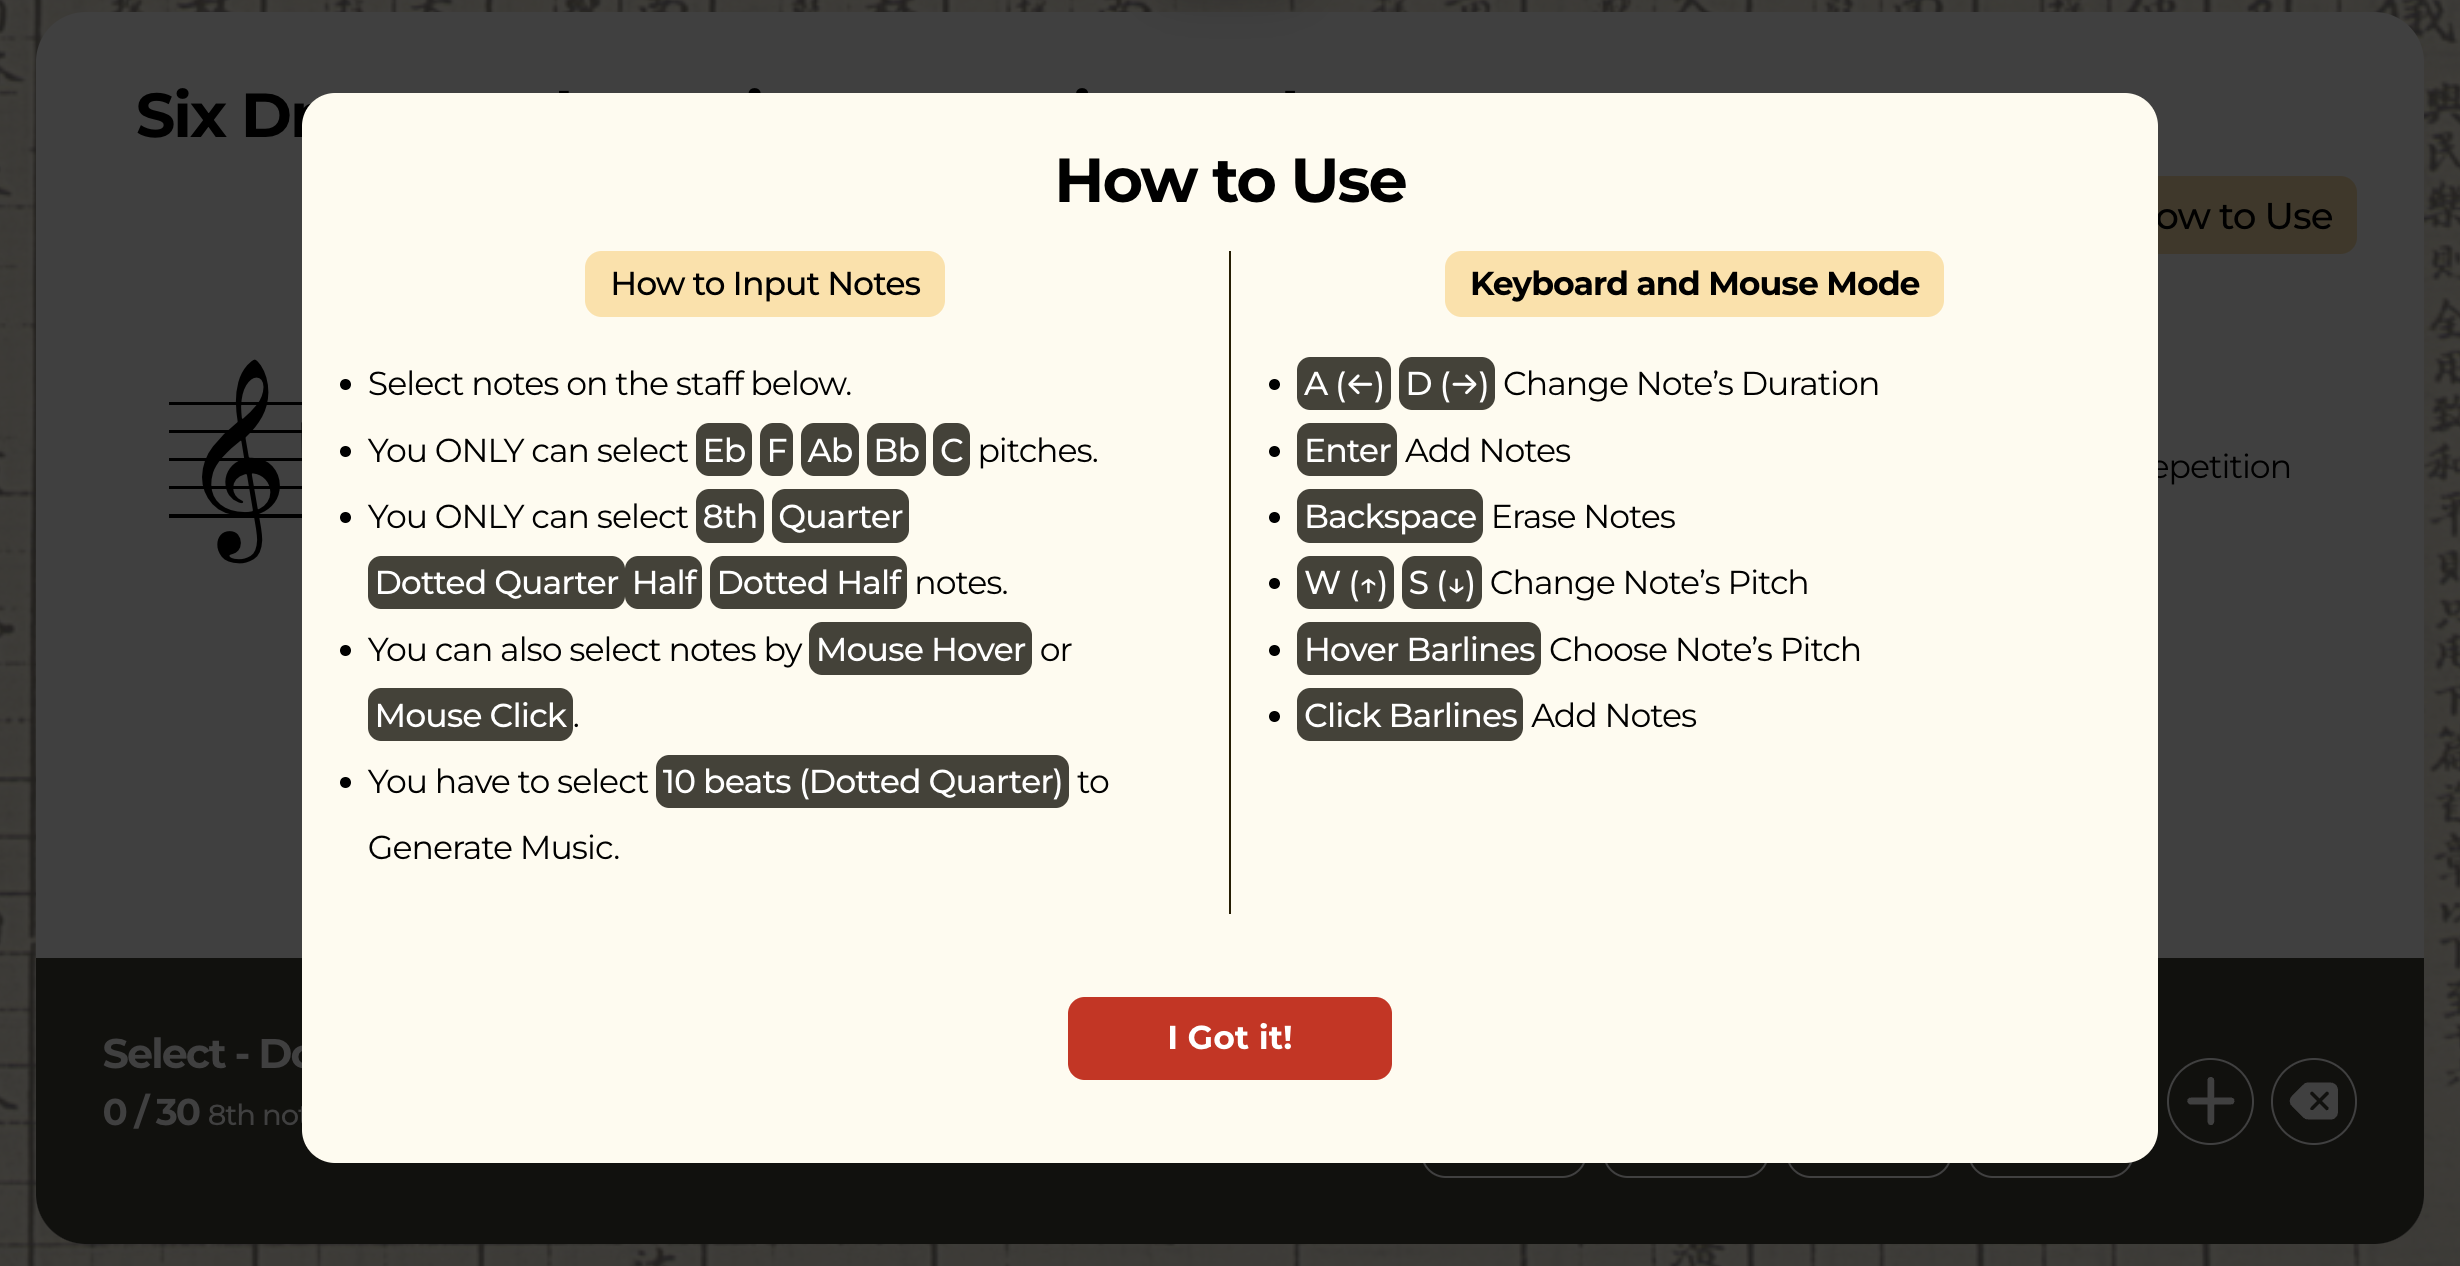Click the Dotted Half duration tag

point(809,582)
